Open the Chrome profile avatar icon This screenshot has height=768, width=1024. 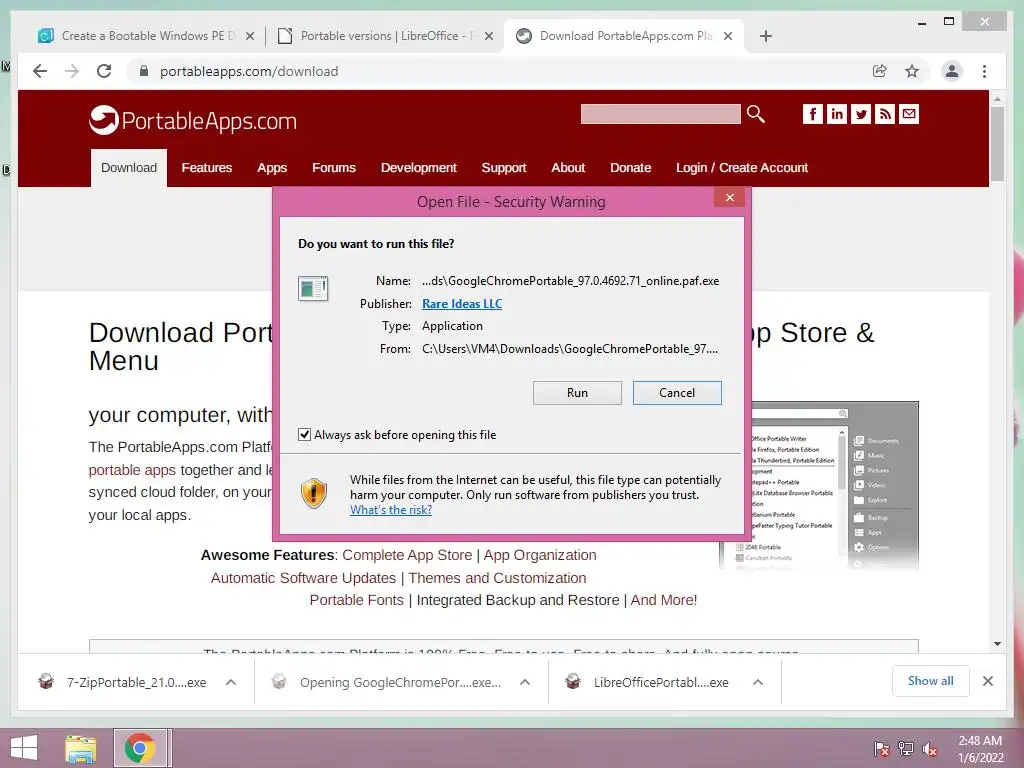(952, 71)
